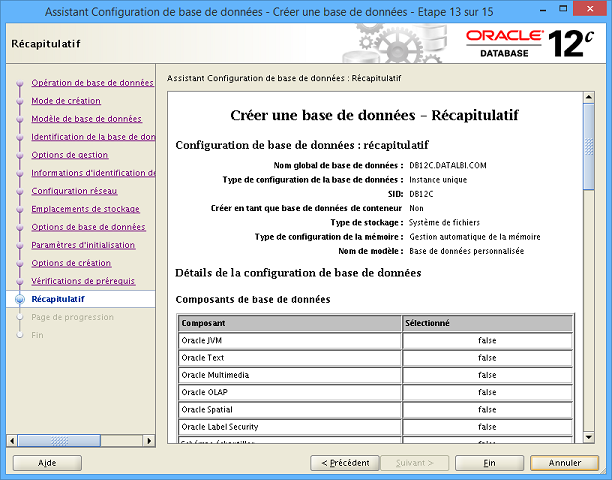
Task: Return to Vérifications de prérequis step
Action: pyautogui.click(x=83, y=281)
